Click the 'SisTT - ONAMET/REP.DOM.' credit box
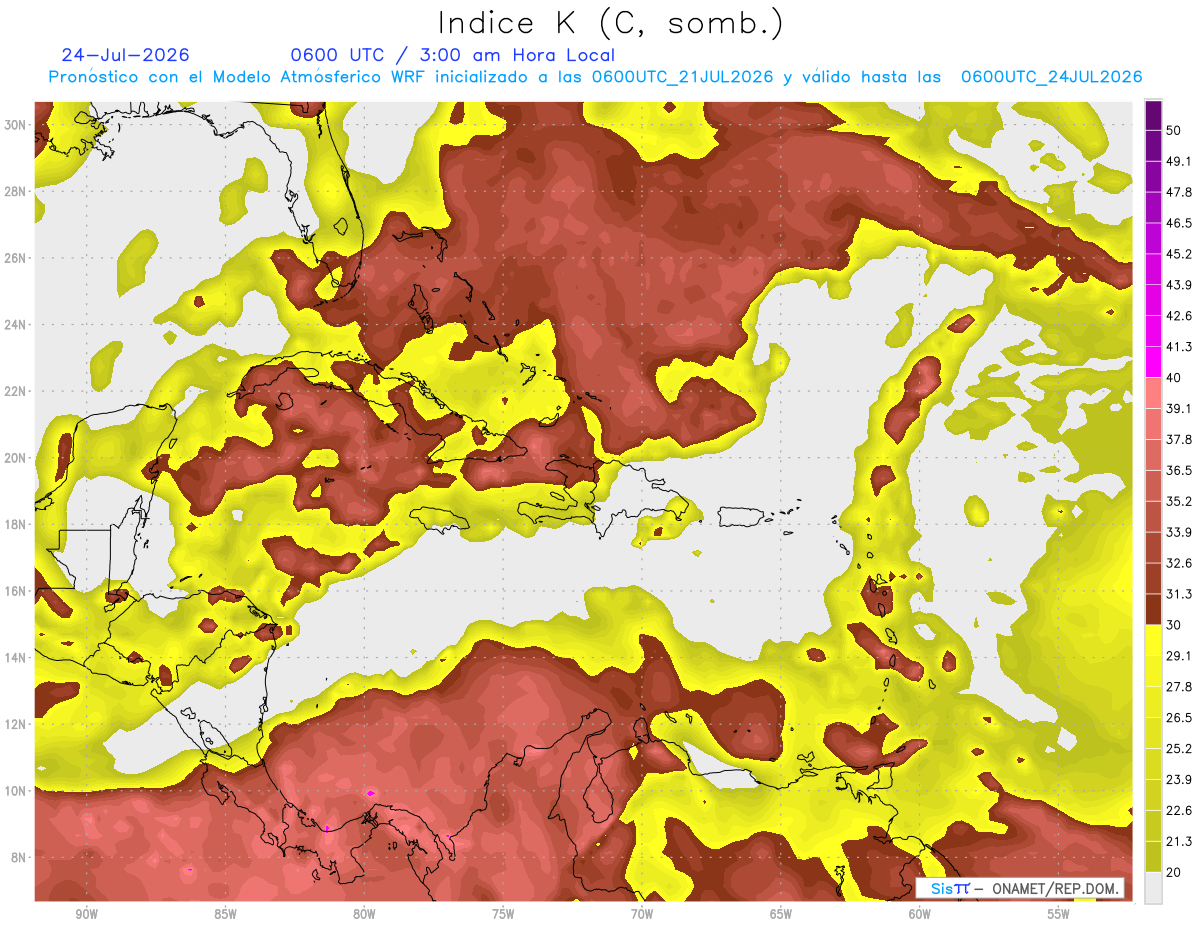 point(1020,888)
